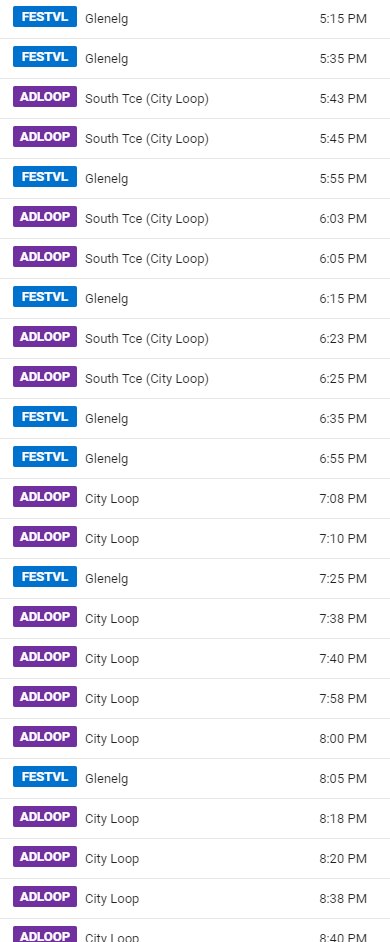Viewport: 390px width, 942px height.
Task: Select the ADLOOP badge at 7:08 PM
Action: (45, 497)
